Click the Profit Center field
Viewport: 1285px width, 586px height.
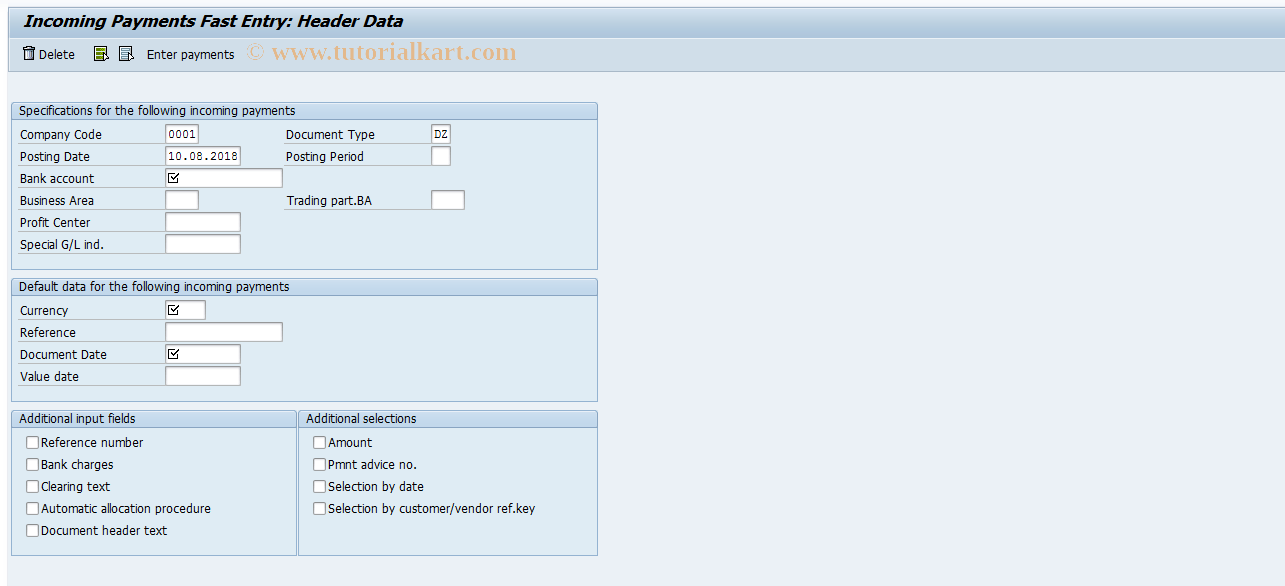click(x=202, y=221)
